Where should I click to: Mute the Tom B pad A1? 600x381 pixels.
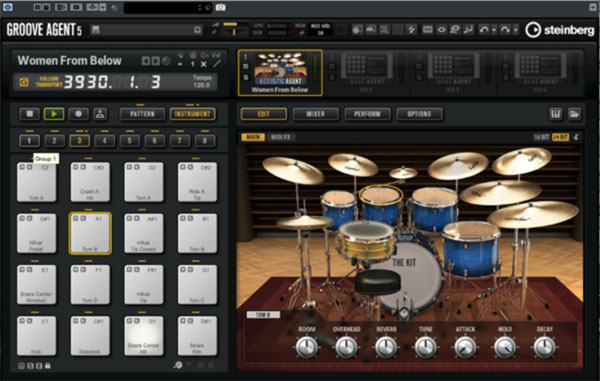pyautogui.click(x=76, y=218)
